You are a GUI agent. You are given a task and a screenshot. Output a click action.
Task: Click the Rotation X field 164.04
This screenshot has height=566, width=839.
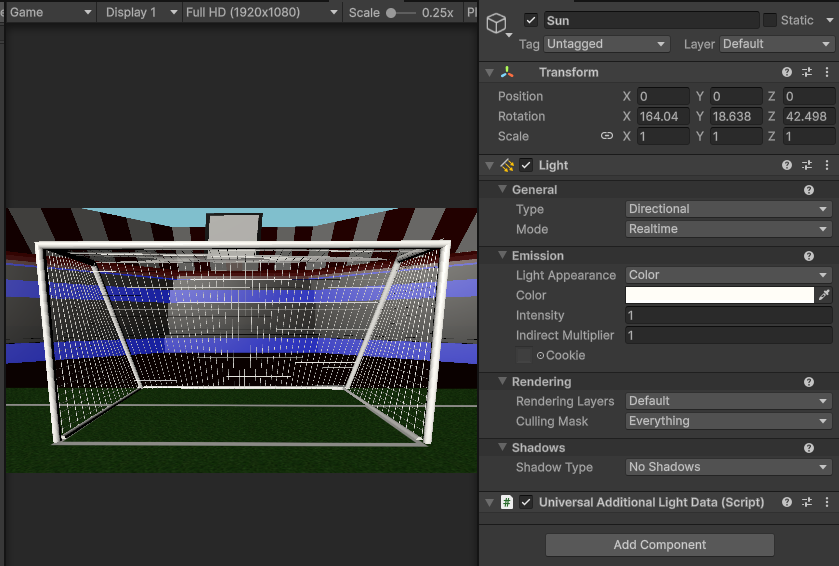(663, 116)
